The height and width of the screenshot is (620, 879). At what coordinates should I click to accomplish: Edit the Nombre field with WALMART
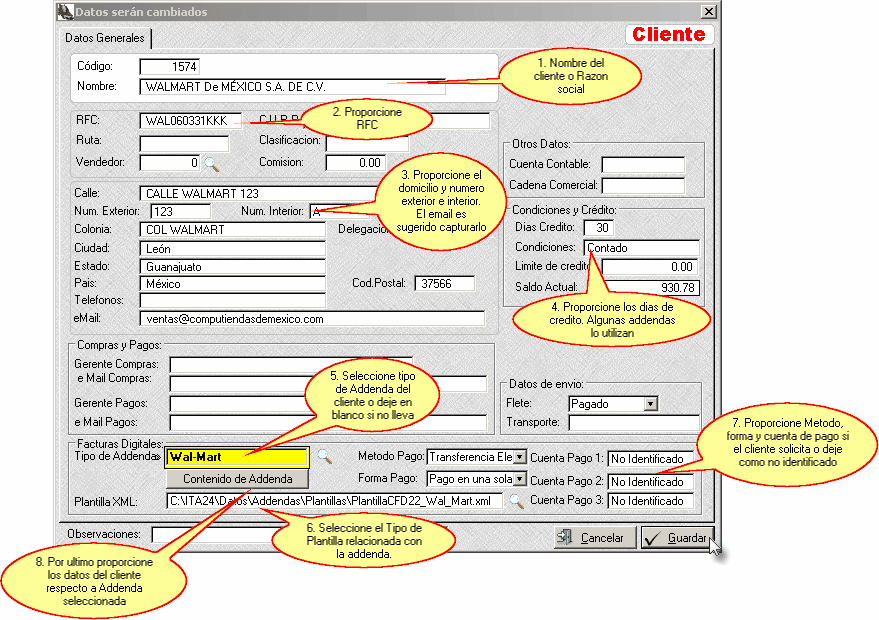[x=292, y=87]
